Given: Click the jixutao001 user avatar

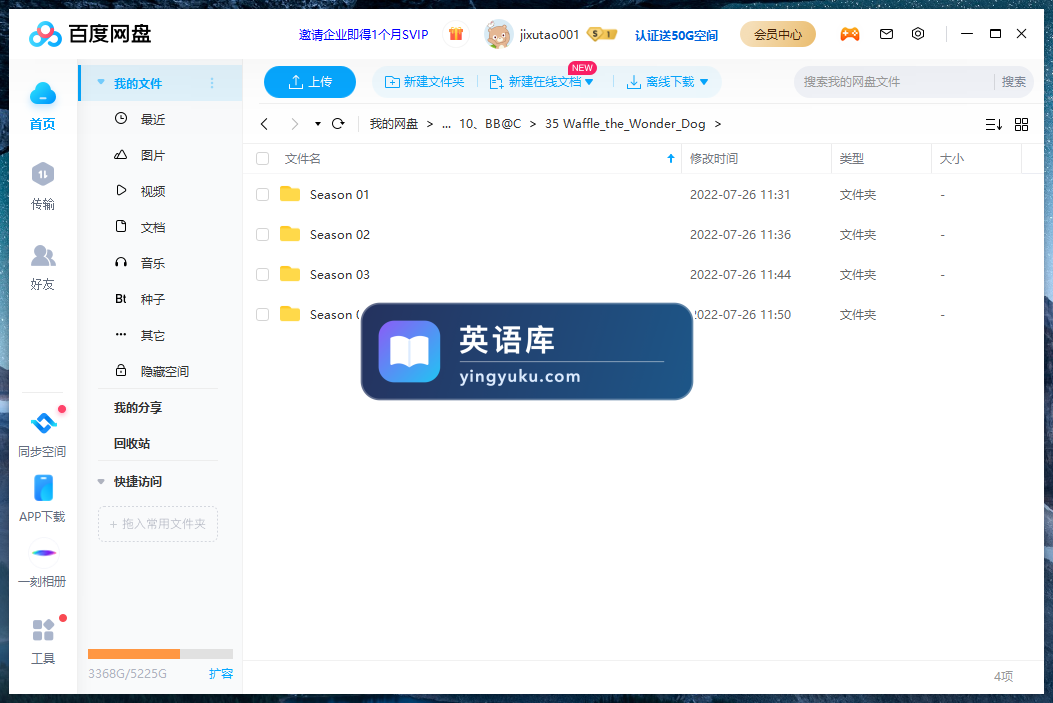Looking at the screenshot, I should click(498, 34).
